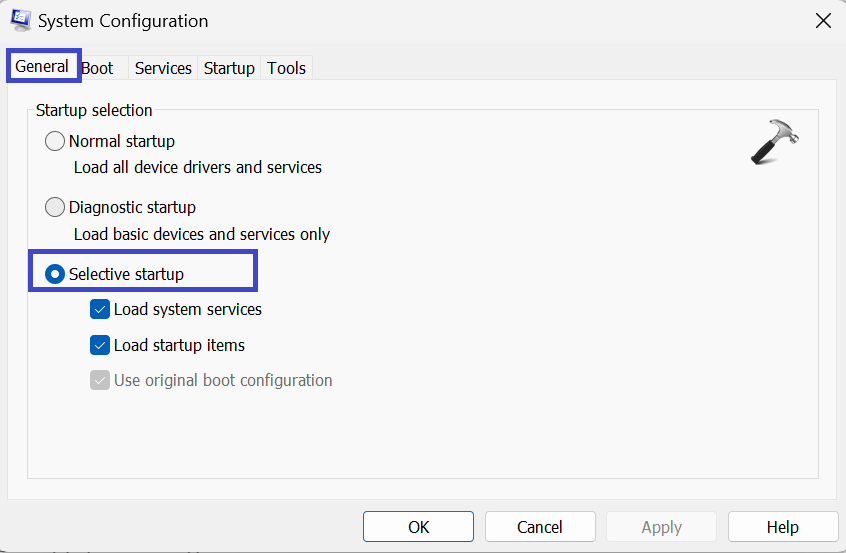Switch to the General tab
This screenshot has height=553, width=846.
point(42,67)
